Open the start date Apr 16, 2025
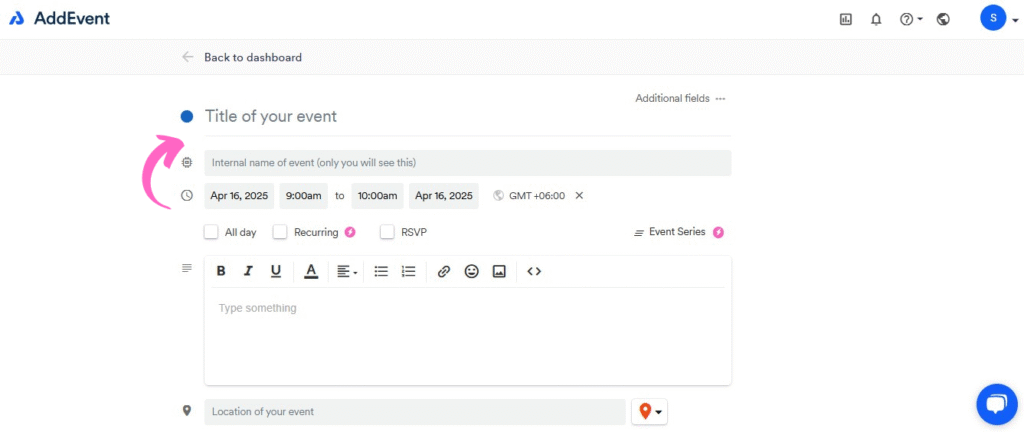This screenshot has width=1024, height=432. pyautogui.click(x=239, y=196)
